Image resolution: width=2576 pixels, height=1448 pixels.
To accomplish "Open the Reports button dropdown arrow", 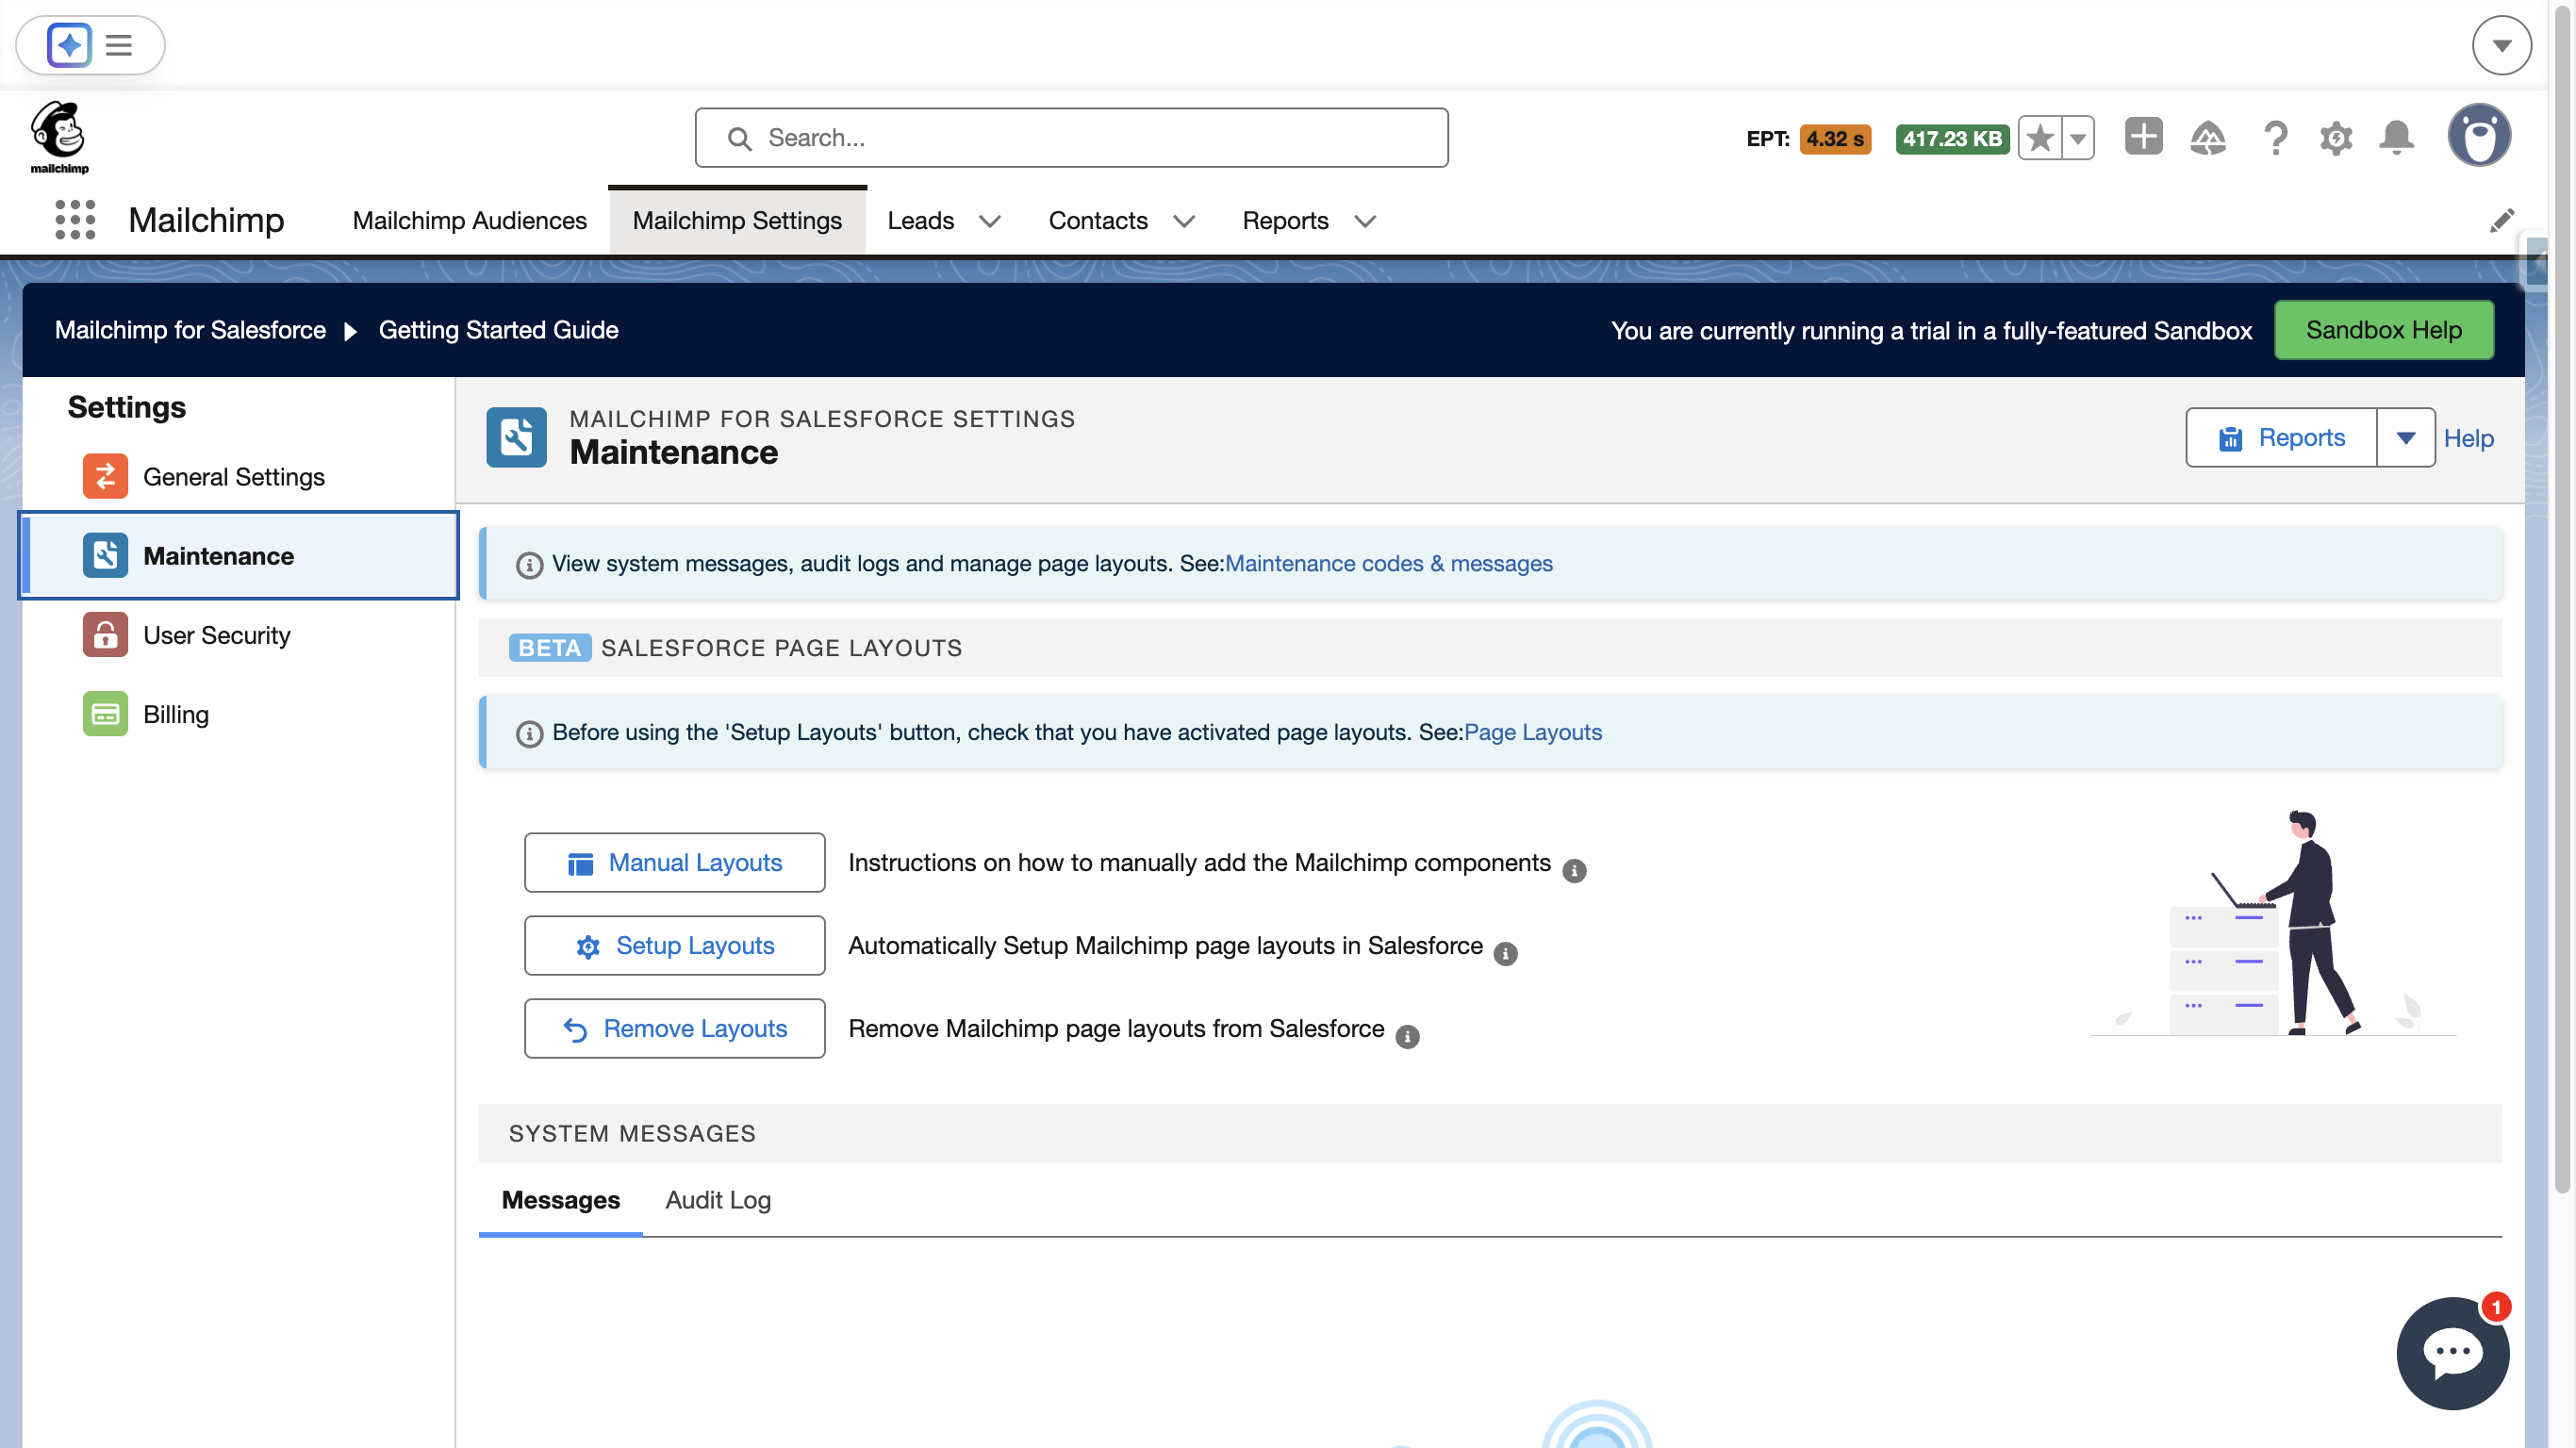I will (x=2405, y=437).
